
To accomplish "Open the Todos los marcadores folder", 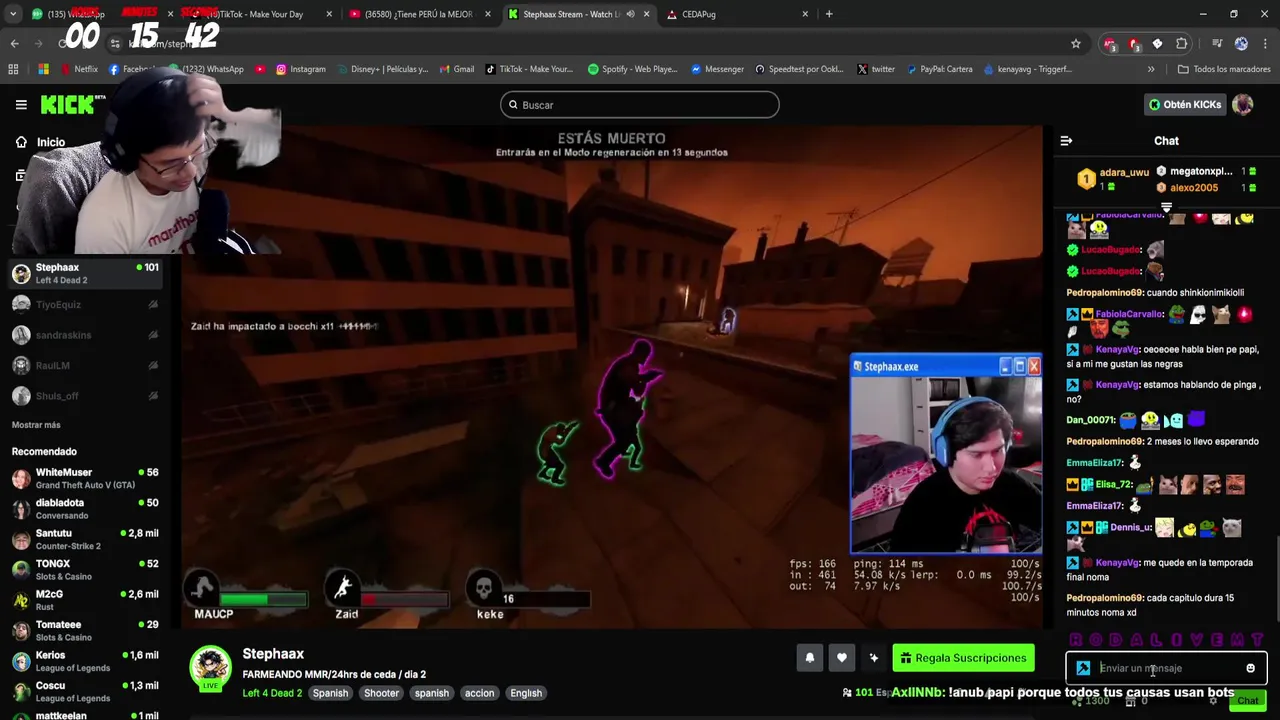I will (1225, 69).
